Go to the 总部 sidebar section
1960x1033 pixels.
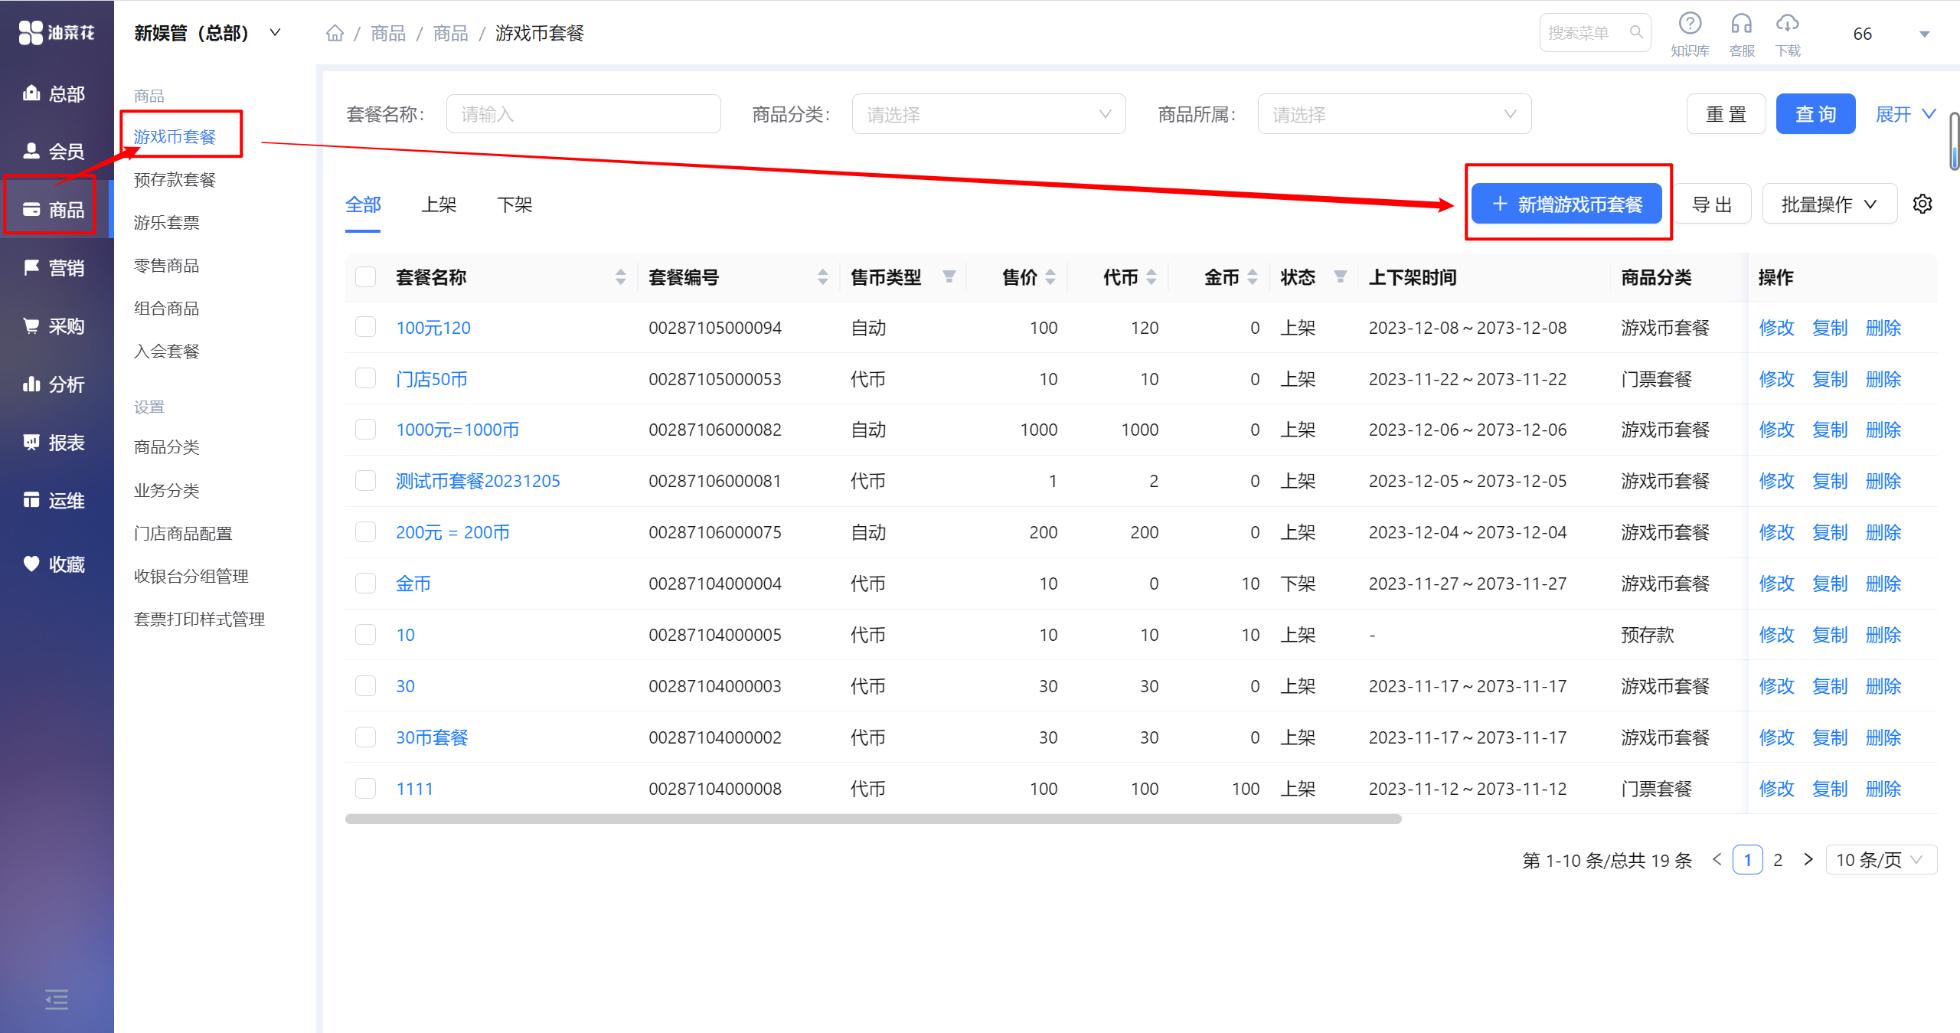point(55,94)
